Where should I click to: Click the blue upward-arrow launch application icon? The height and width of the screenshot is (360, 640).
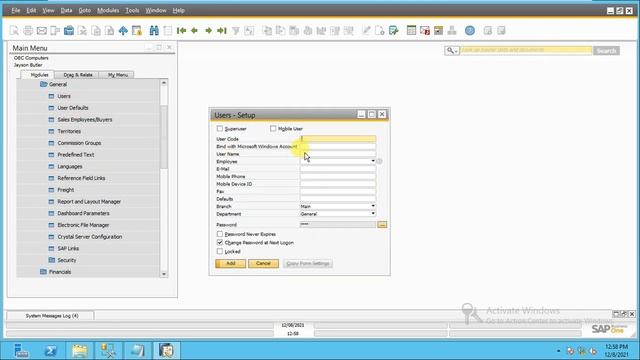point(123,31)
